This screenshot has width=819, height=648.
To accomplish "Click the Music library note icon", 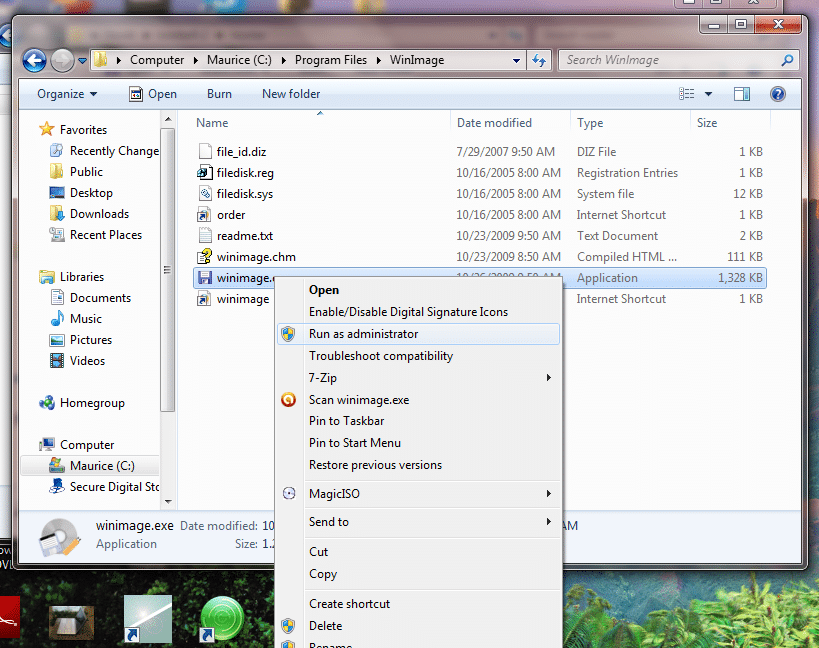I will (x=57, y=319).
